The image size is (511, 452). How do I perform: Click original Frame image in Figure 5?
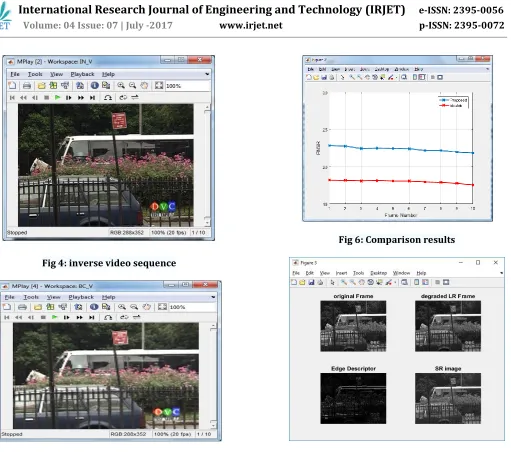[353, 326]
